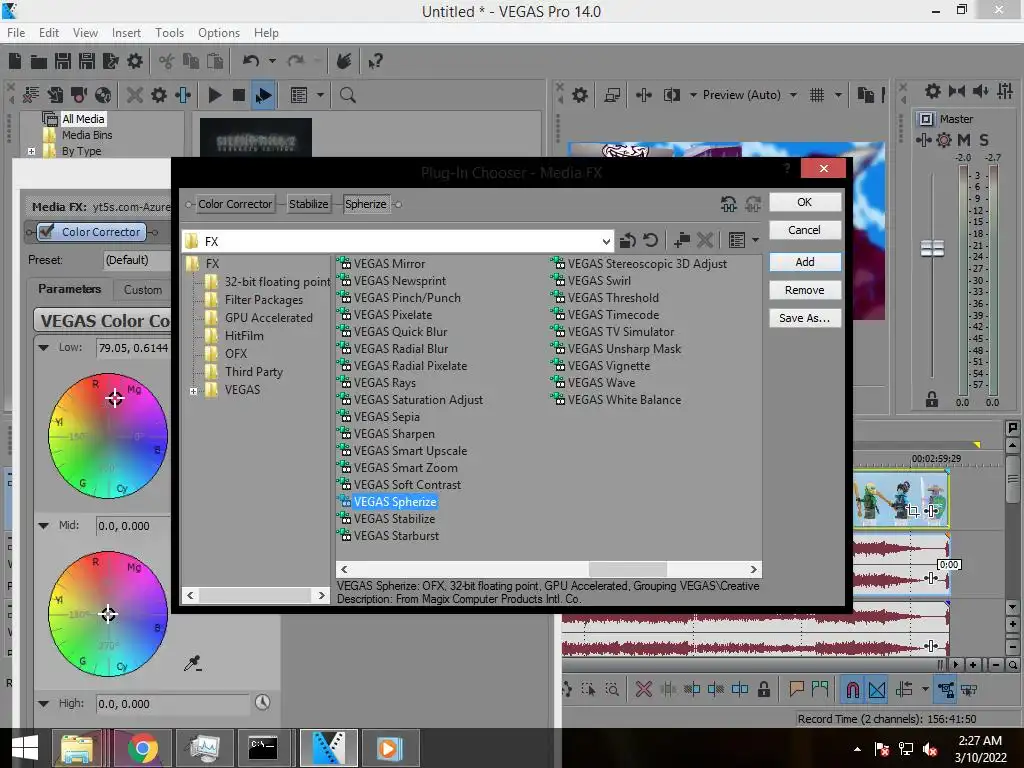This screenshot has height=768, width=1024.
Task: Toggle the Color Corrector enable checkbox
Action: tap(46, 231)
